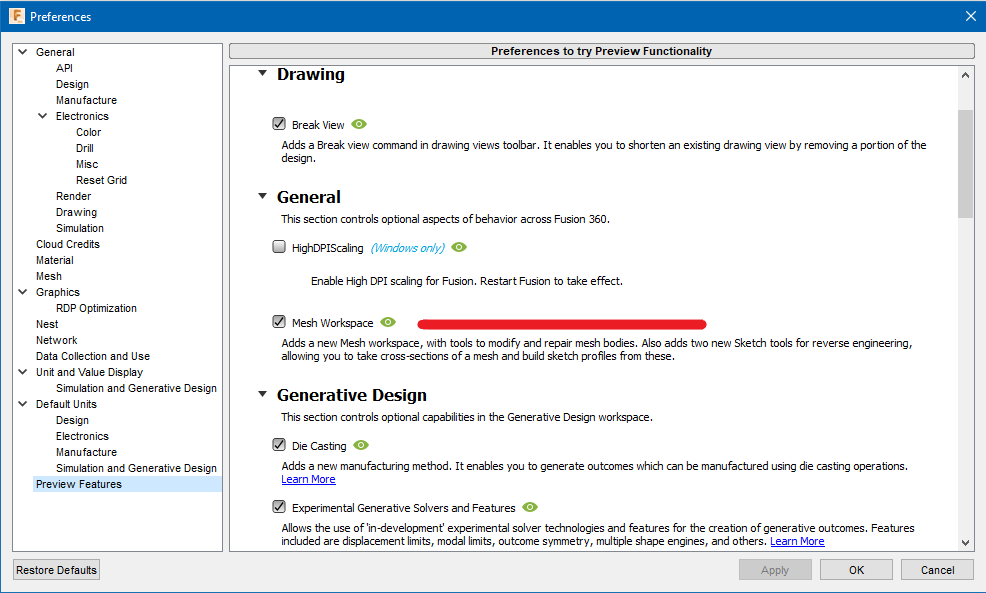Click the eye icon beside HighDPIScaling
The height and width of the screenshot is (593, 986).
pyautogui.click(x=459, y=247)
